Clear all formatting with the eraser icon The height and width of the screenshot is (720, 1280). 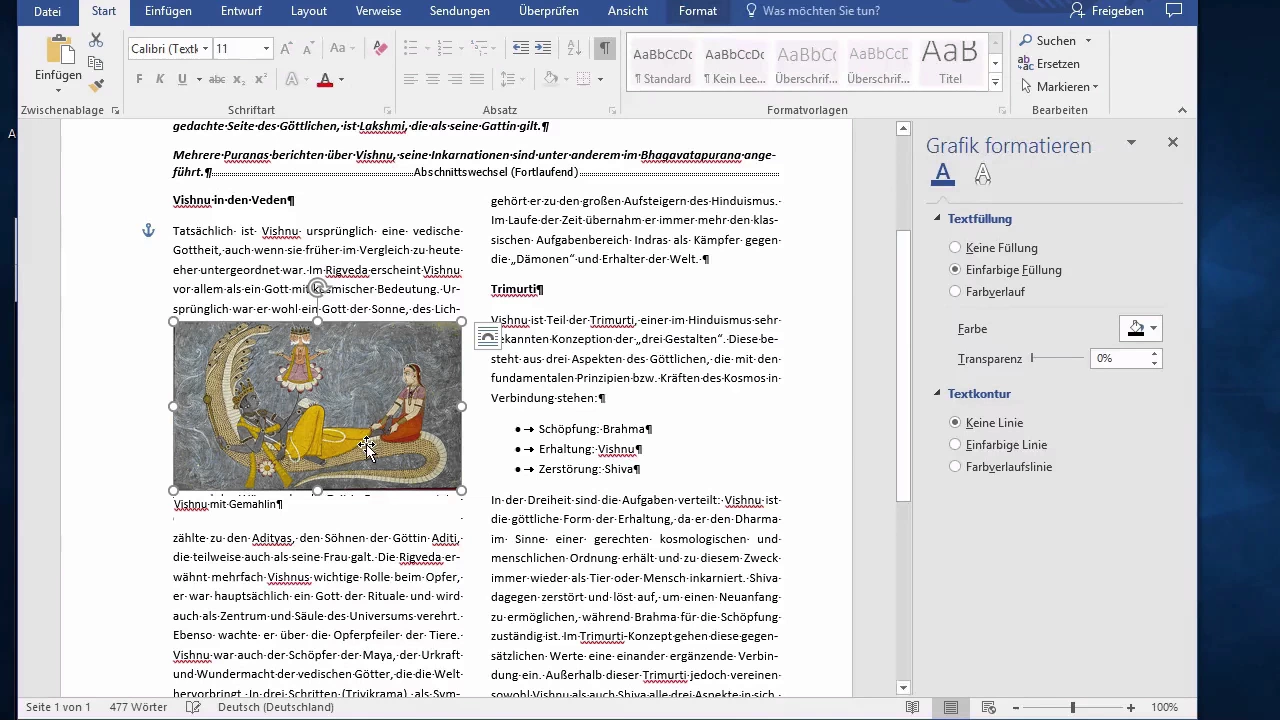380,48
